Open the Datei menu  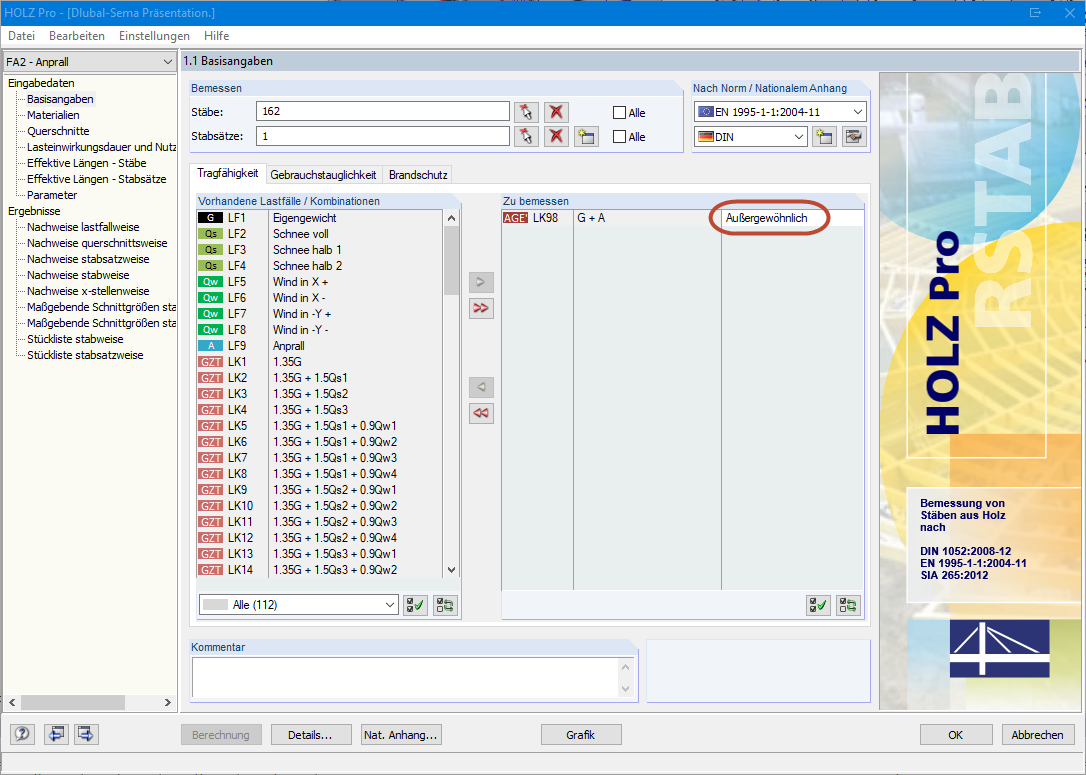pyautogui.click(x=21, y=36)
